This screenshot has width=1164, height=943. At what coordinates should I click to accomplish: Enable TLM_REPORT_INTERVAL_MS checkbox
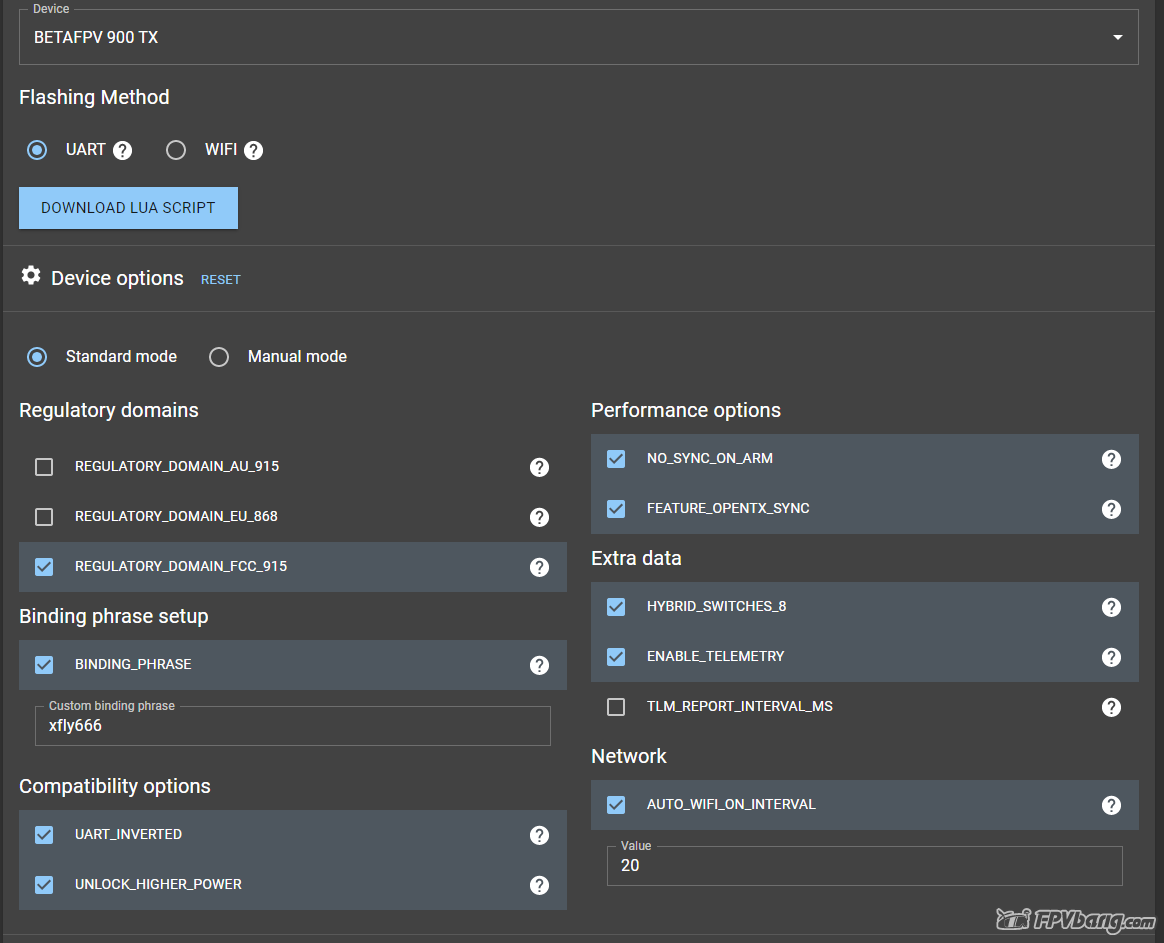tap(615, 707)
